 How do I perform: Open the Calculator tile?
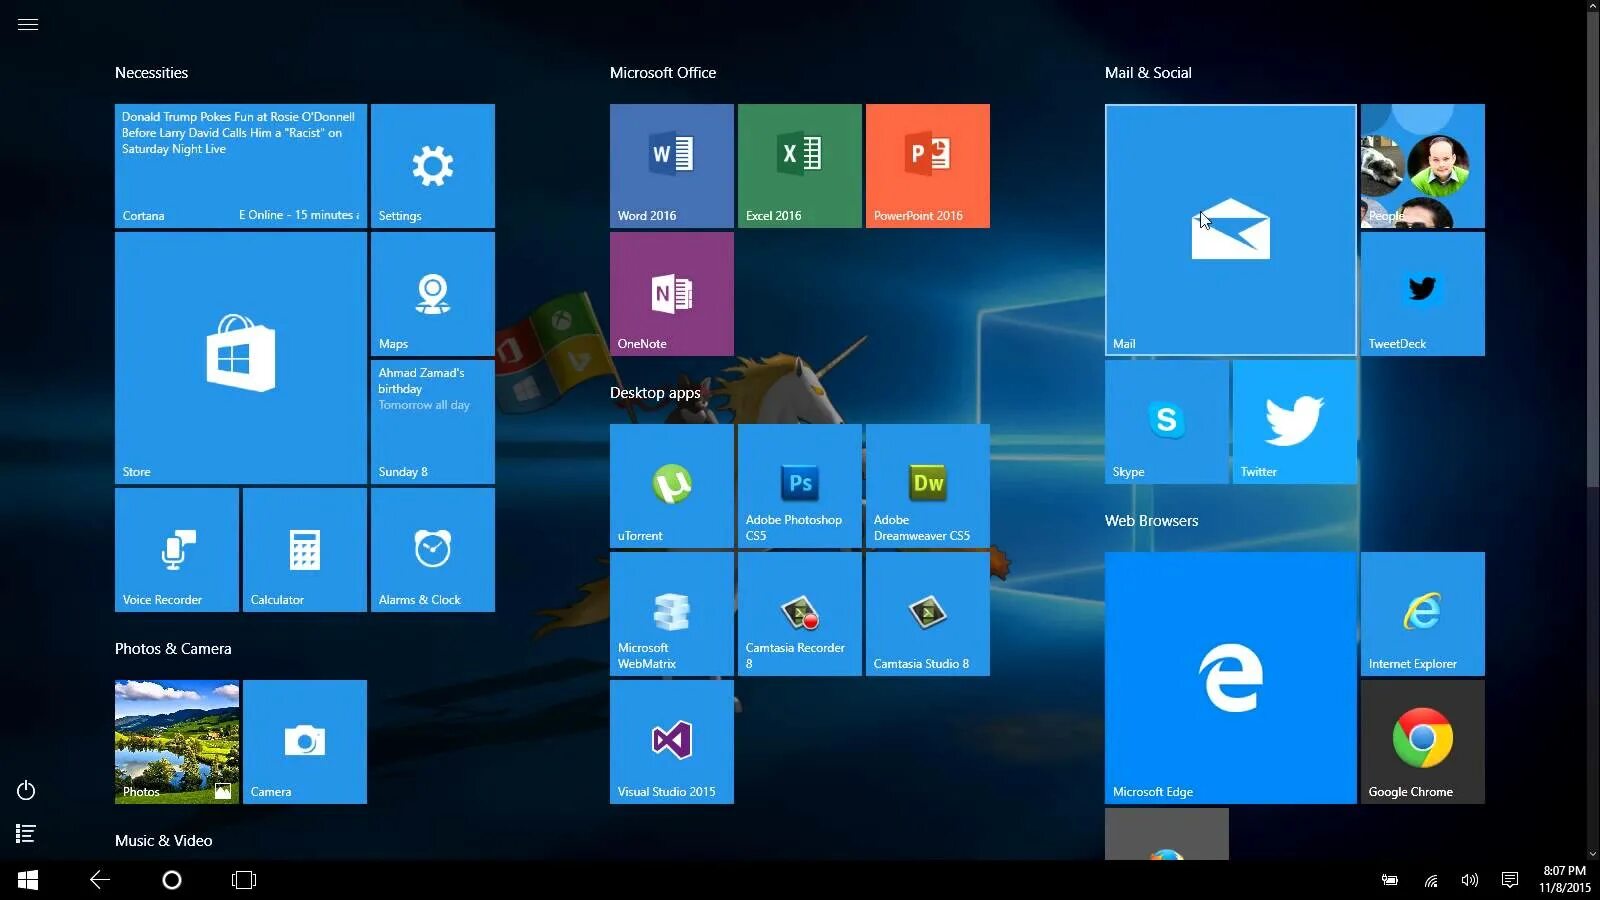pyautogui.click(x=305, y=550)
